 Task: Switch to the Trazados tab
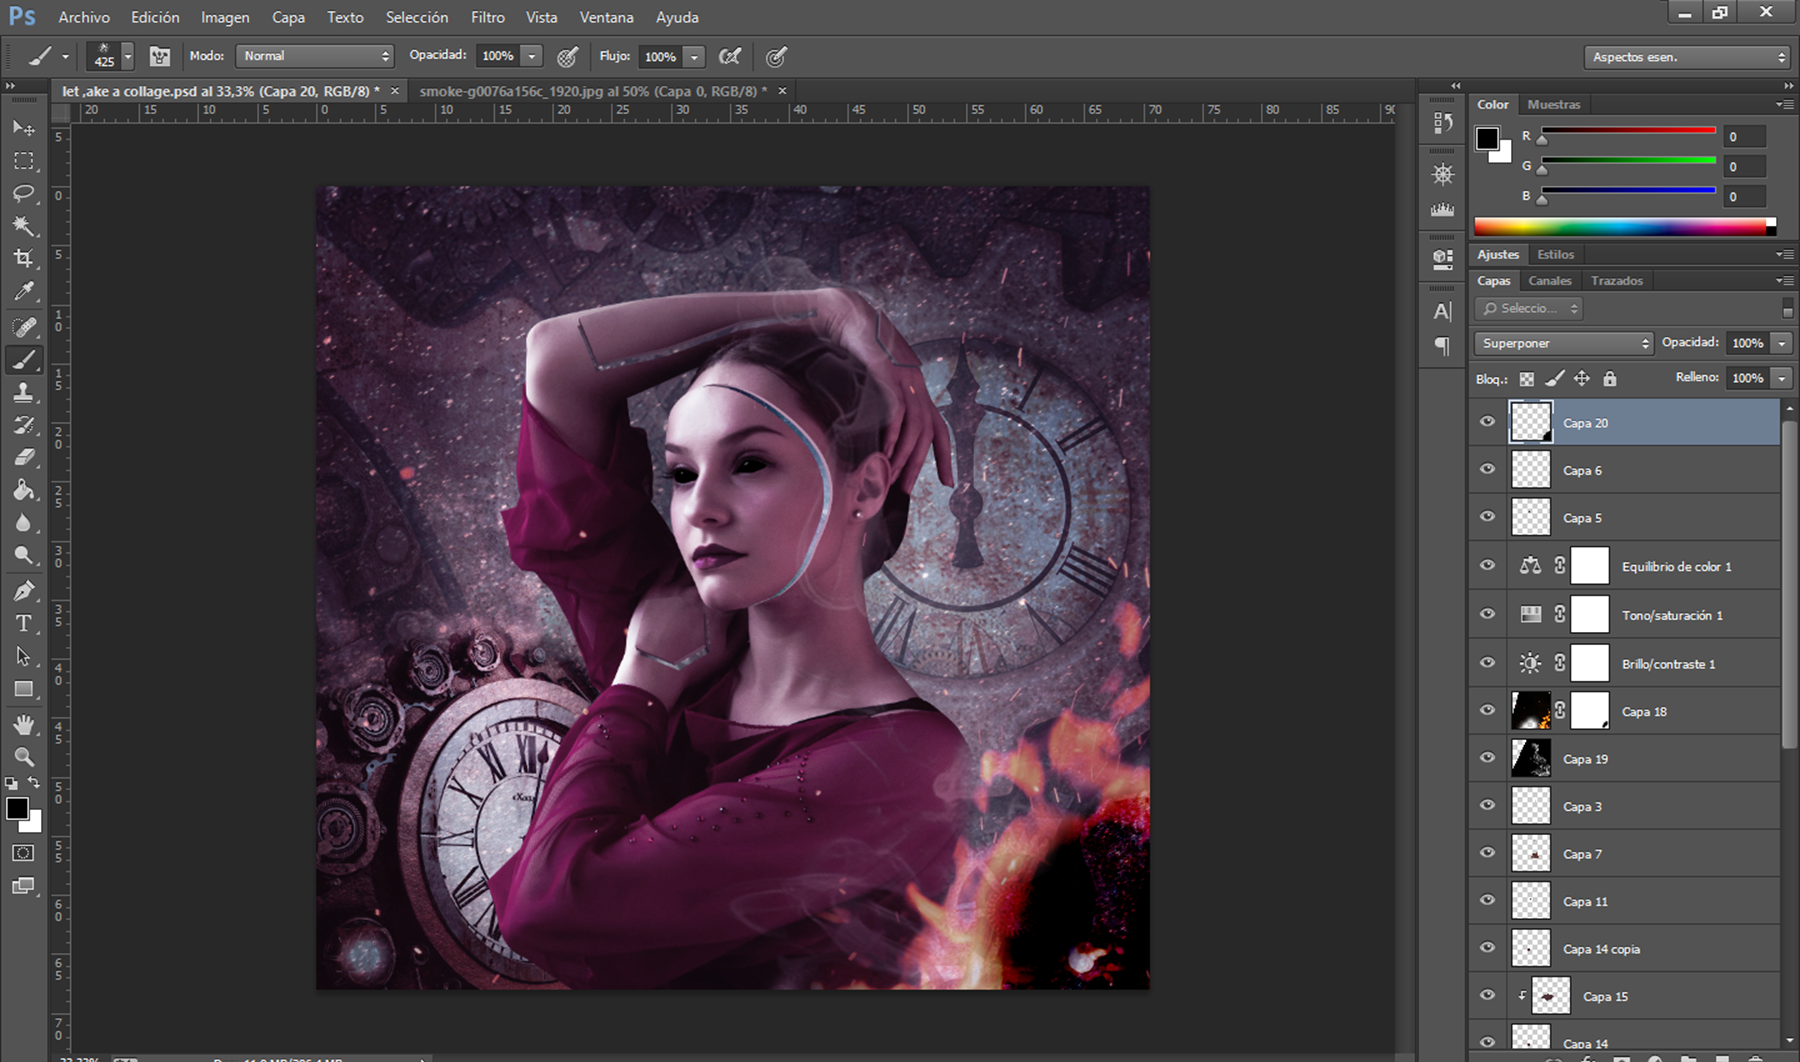tap(1617, 281)
